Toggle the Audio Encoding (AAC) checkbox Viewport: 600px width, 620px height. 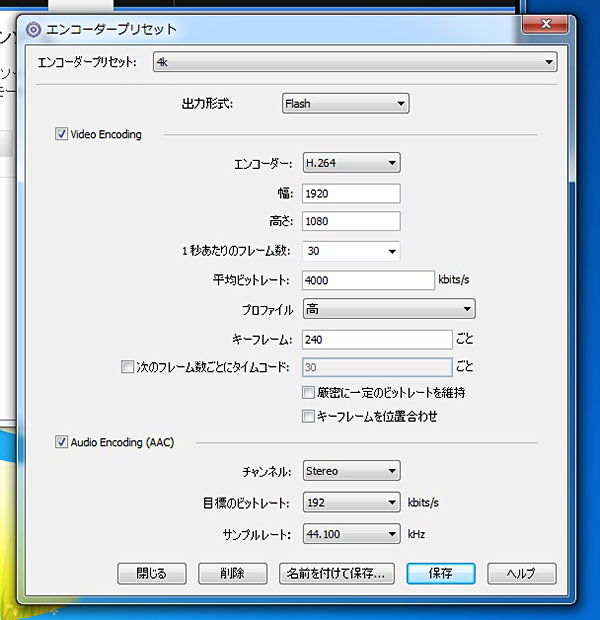coord(61,442)
